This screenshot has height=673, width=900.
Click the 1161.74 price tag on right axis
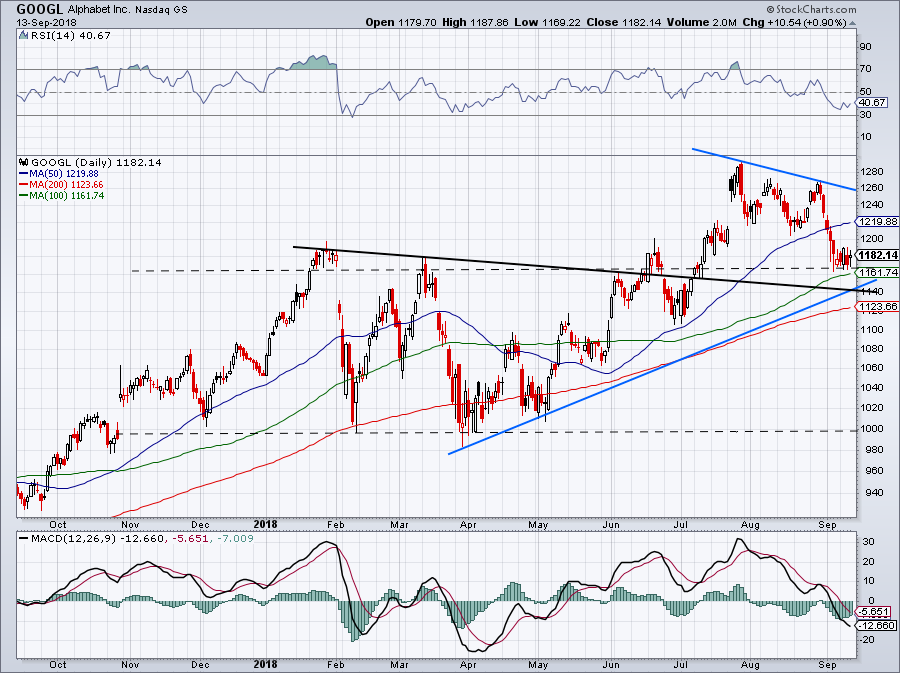click(879, 273)
